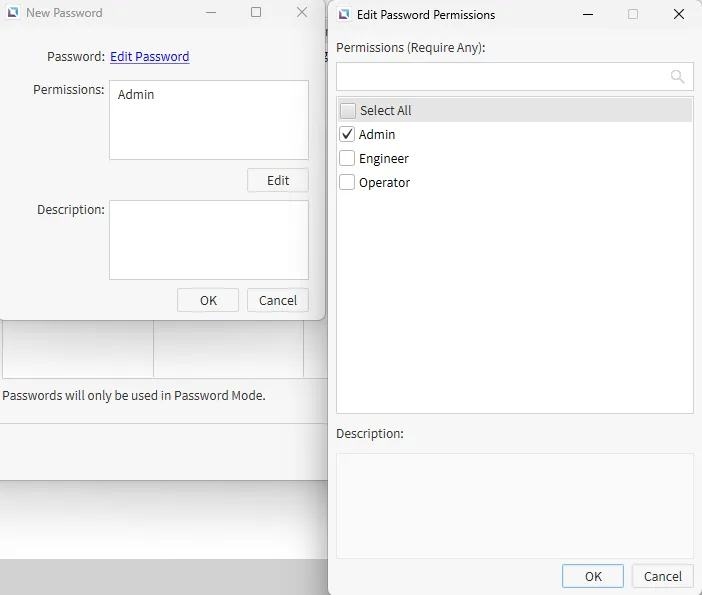Confirm with OK in New Password window
Viewport: 702px width, 595px height.
click(208, 300)
